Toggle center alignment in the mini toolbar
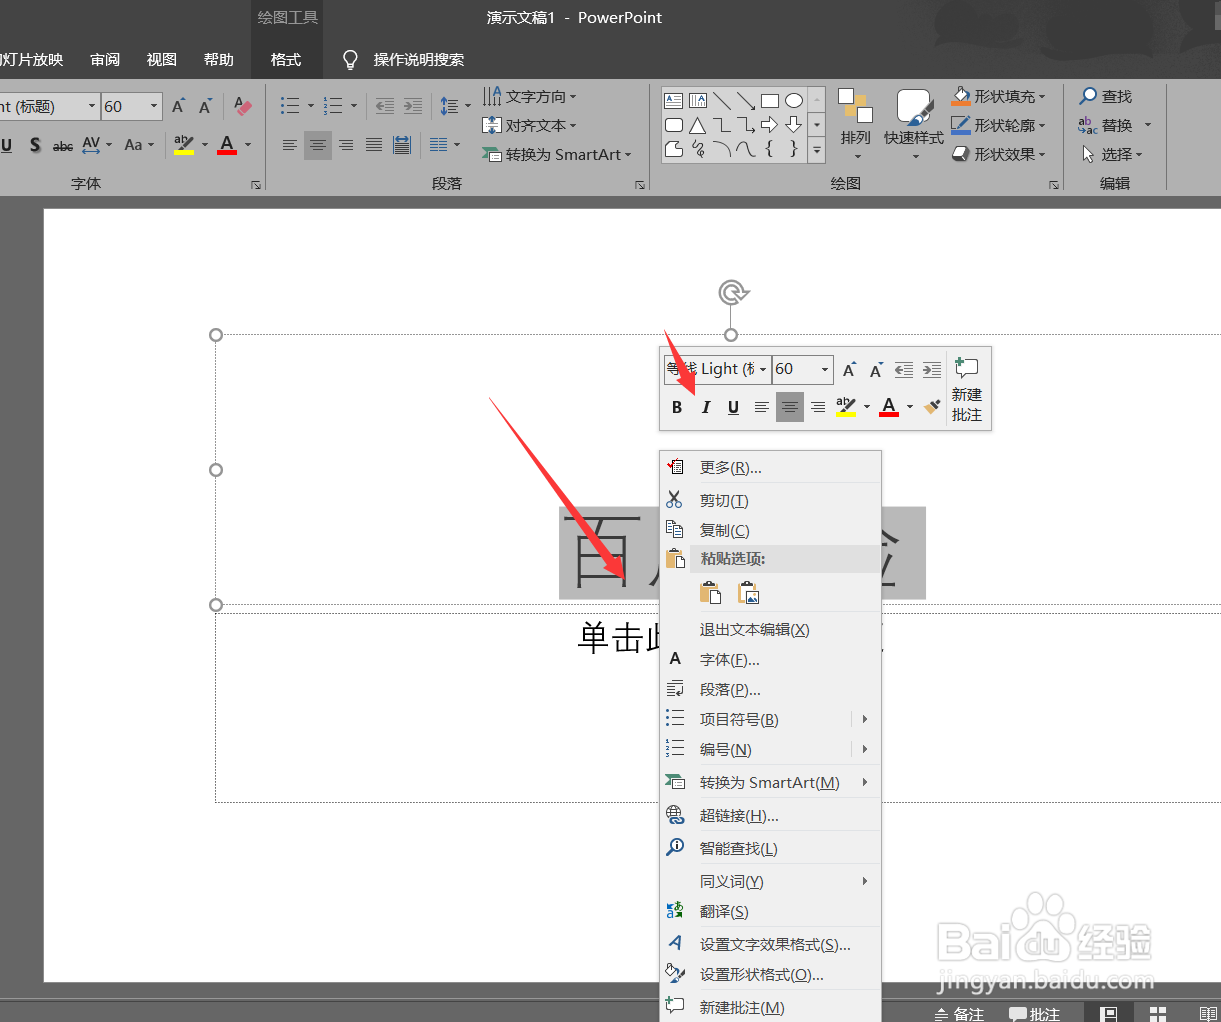The width and height of the screenshot is (1221, 1022). [790, 407]
